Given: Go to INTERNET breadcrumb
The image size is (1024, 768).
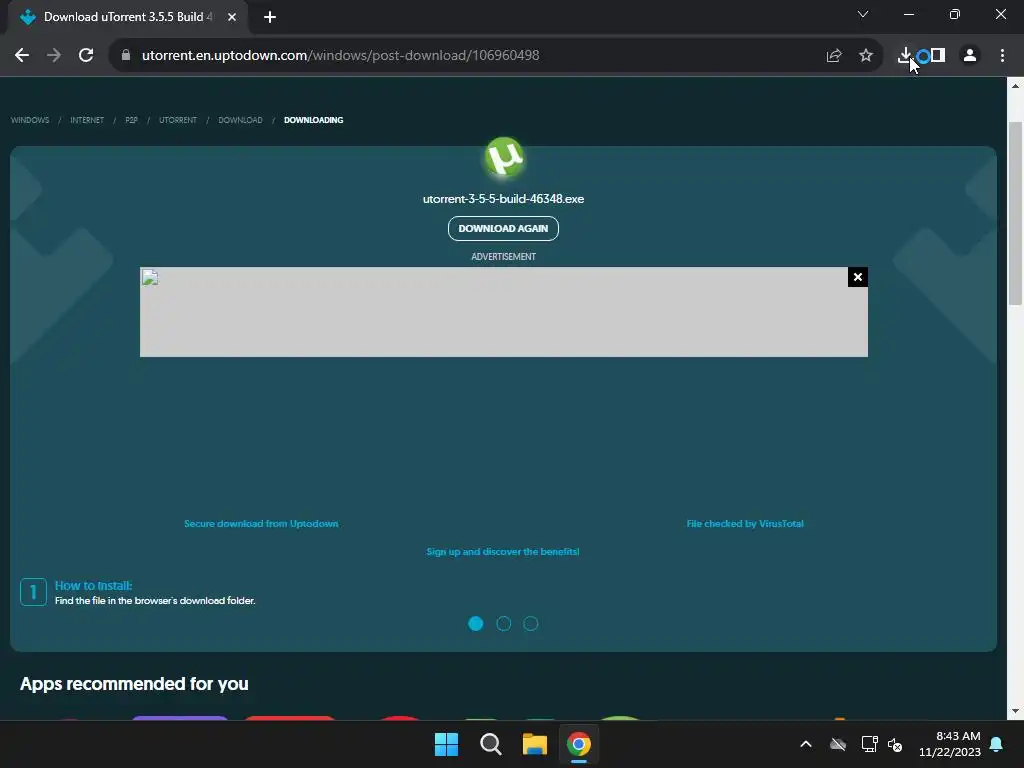Looking at the screenshot, I should [x=87, y=120].
